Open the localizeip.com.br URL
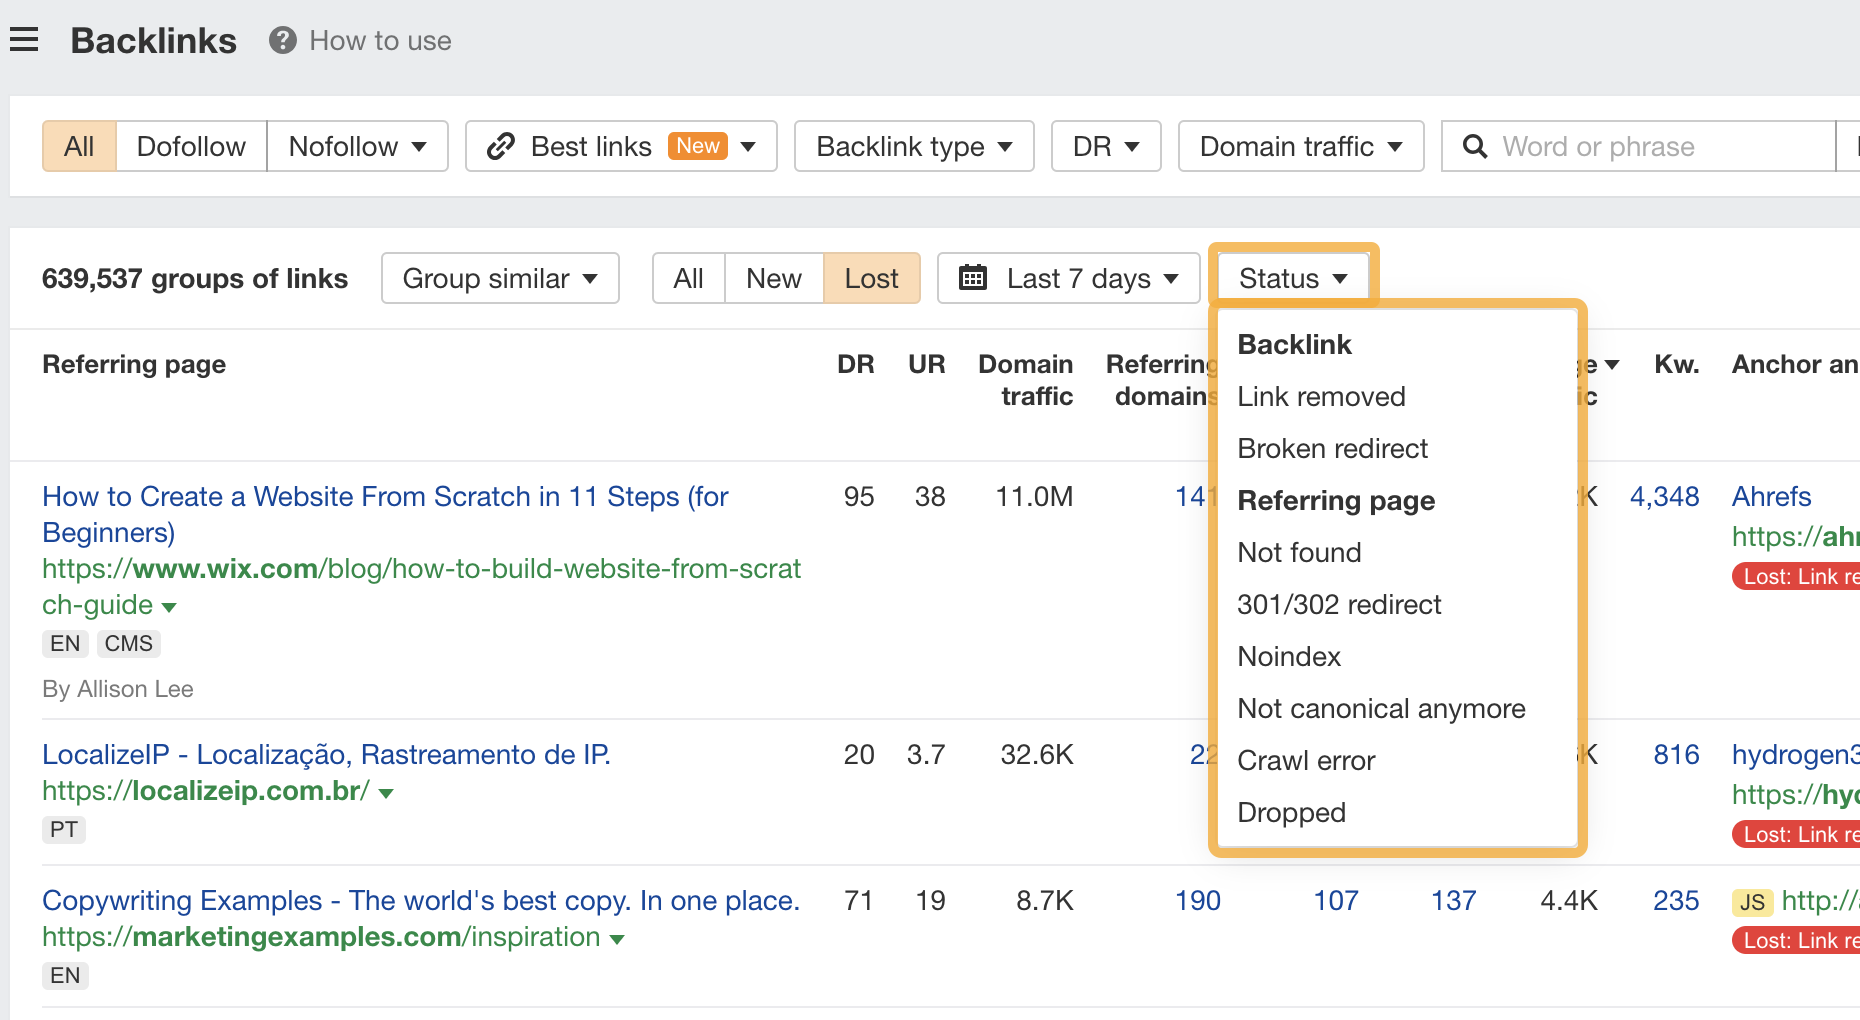 tap(206, 791)
